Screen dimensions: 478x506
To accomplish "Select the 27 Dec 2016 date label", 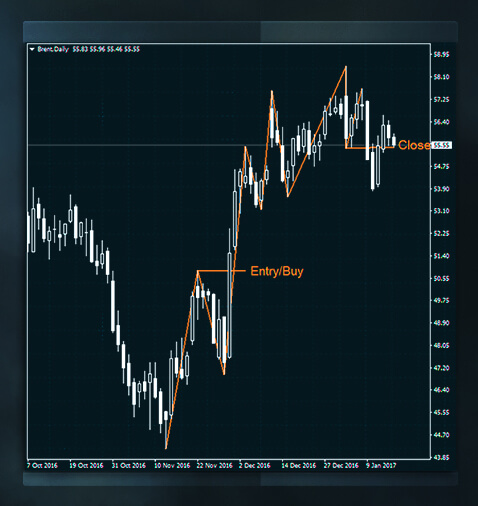I will (x=341, y=465).
